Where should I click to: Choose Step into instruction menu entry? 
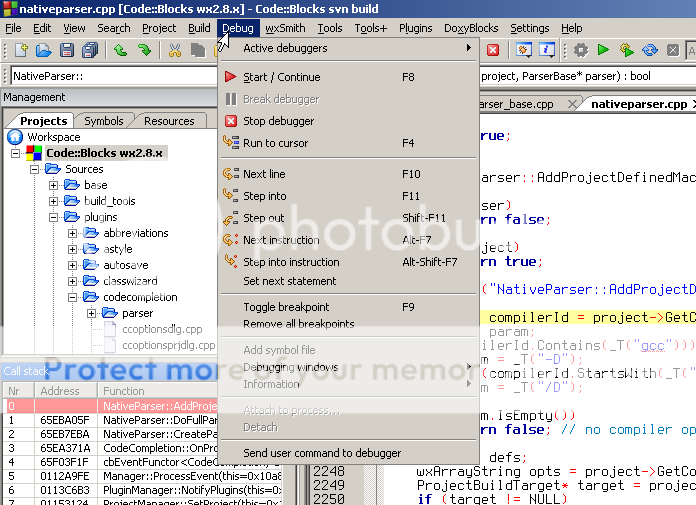pyautogui.click(x=349, y=262)
